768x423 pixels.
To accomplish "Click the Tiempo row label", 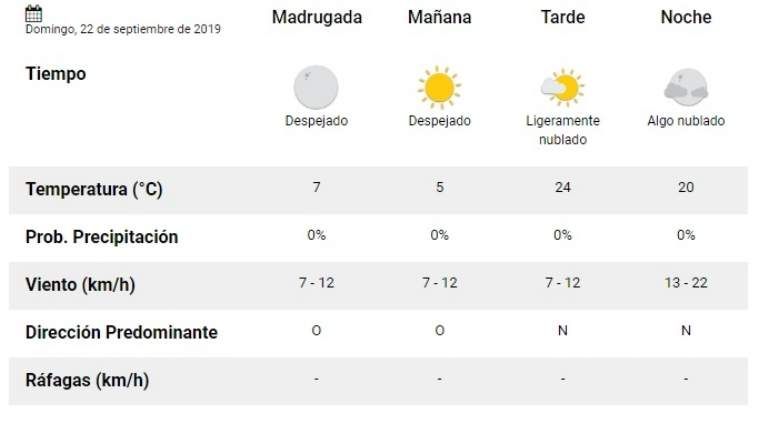I will pyautogui.click(x=55, y=74).
